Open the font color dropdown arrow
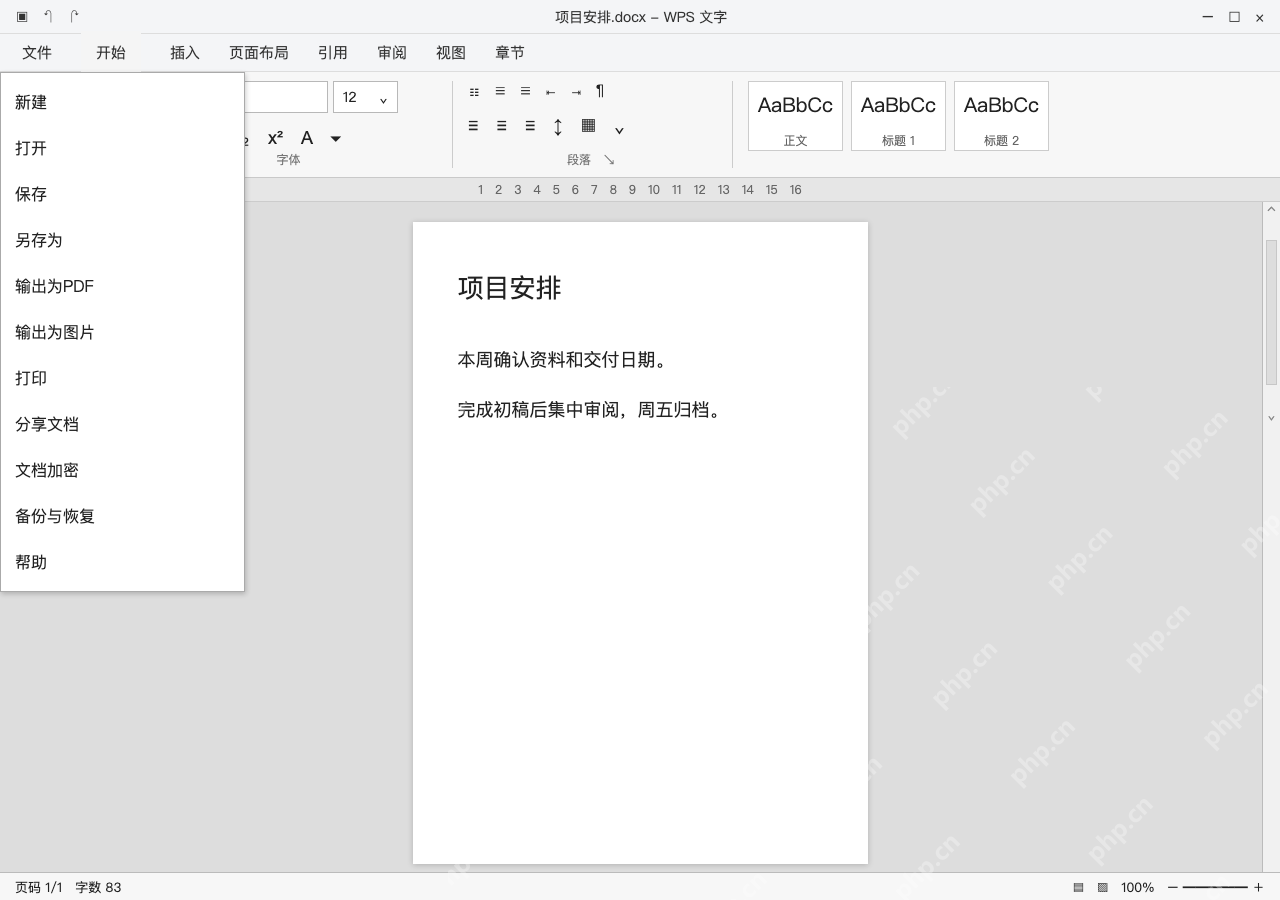 (336, 138)
